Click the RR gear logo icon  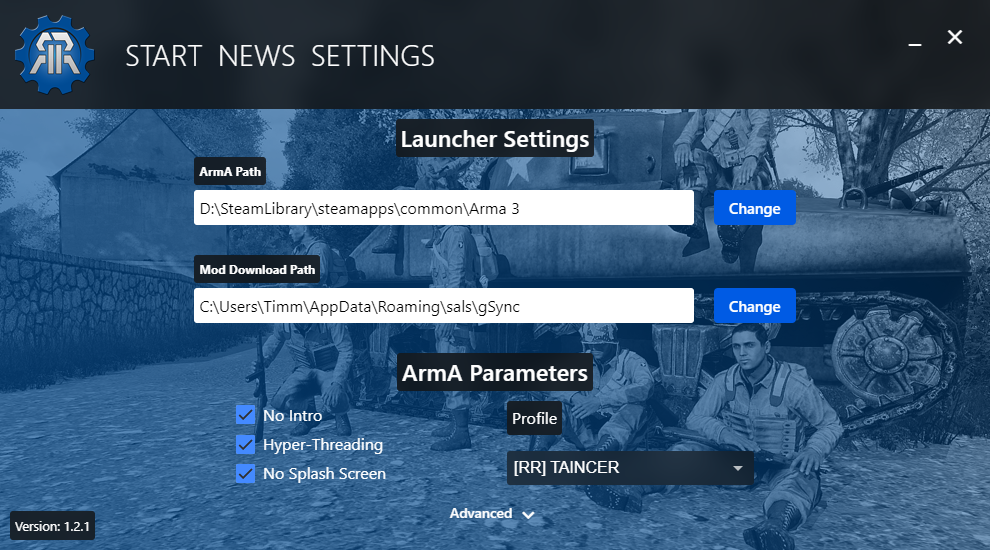(54, 55)
